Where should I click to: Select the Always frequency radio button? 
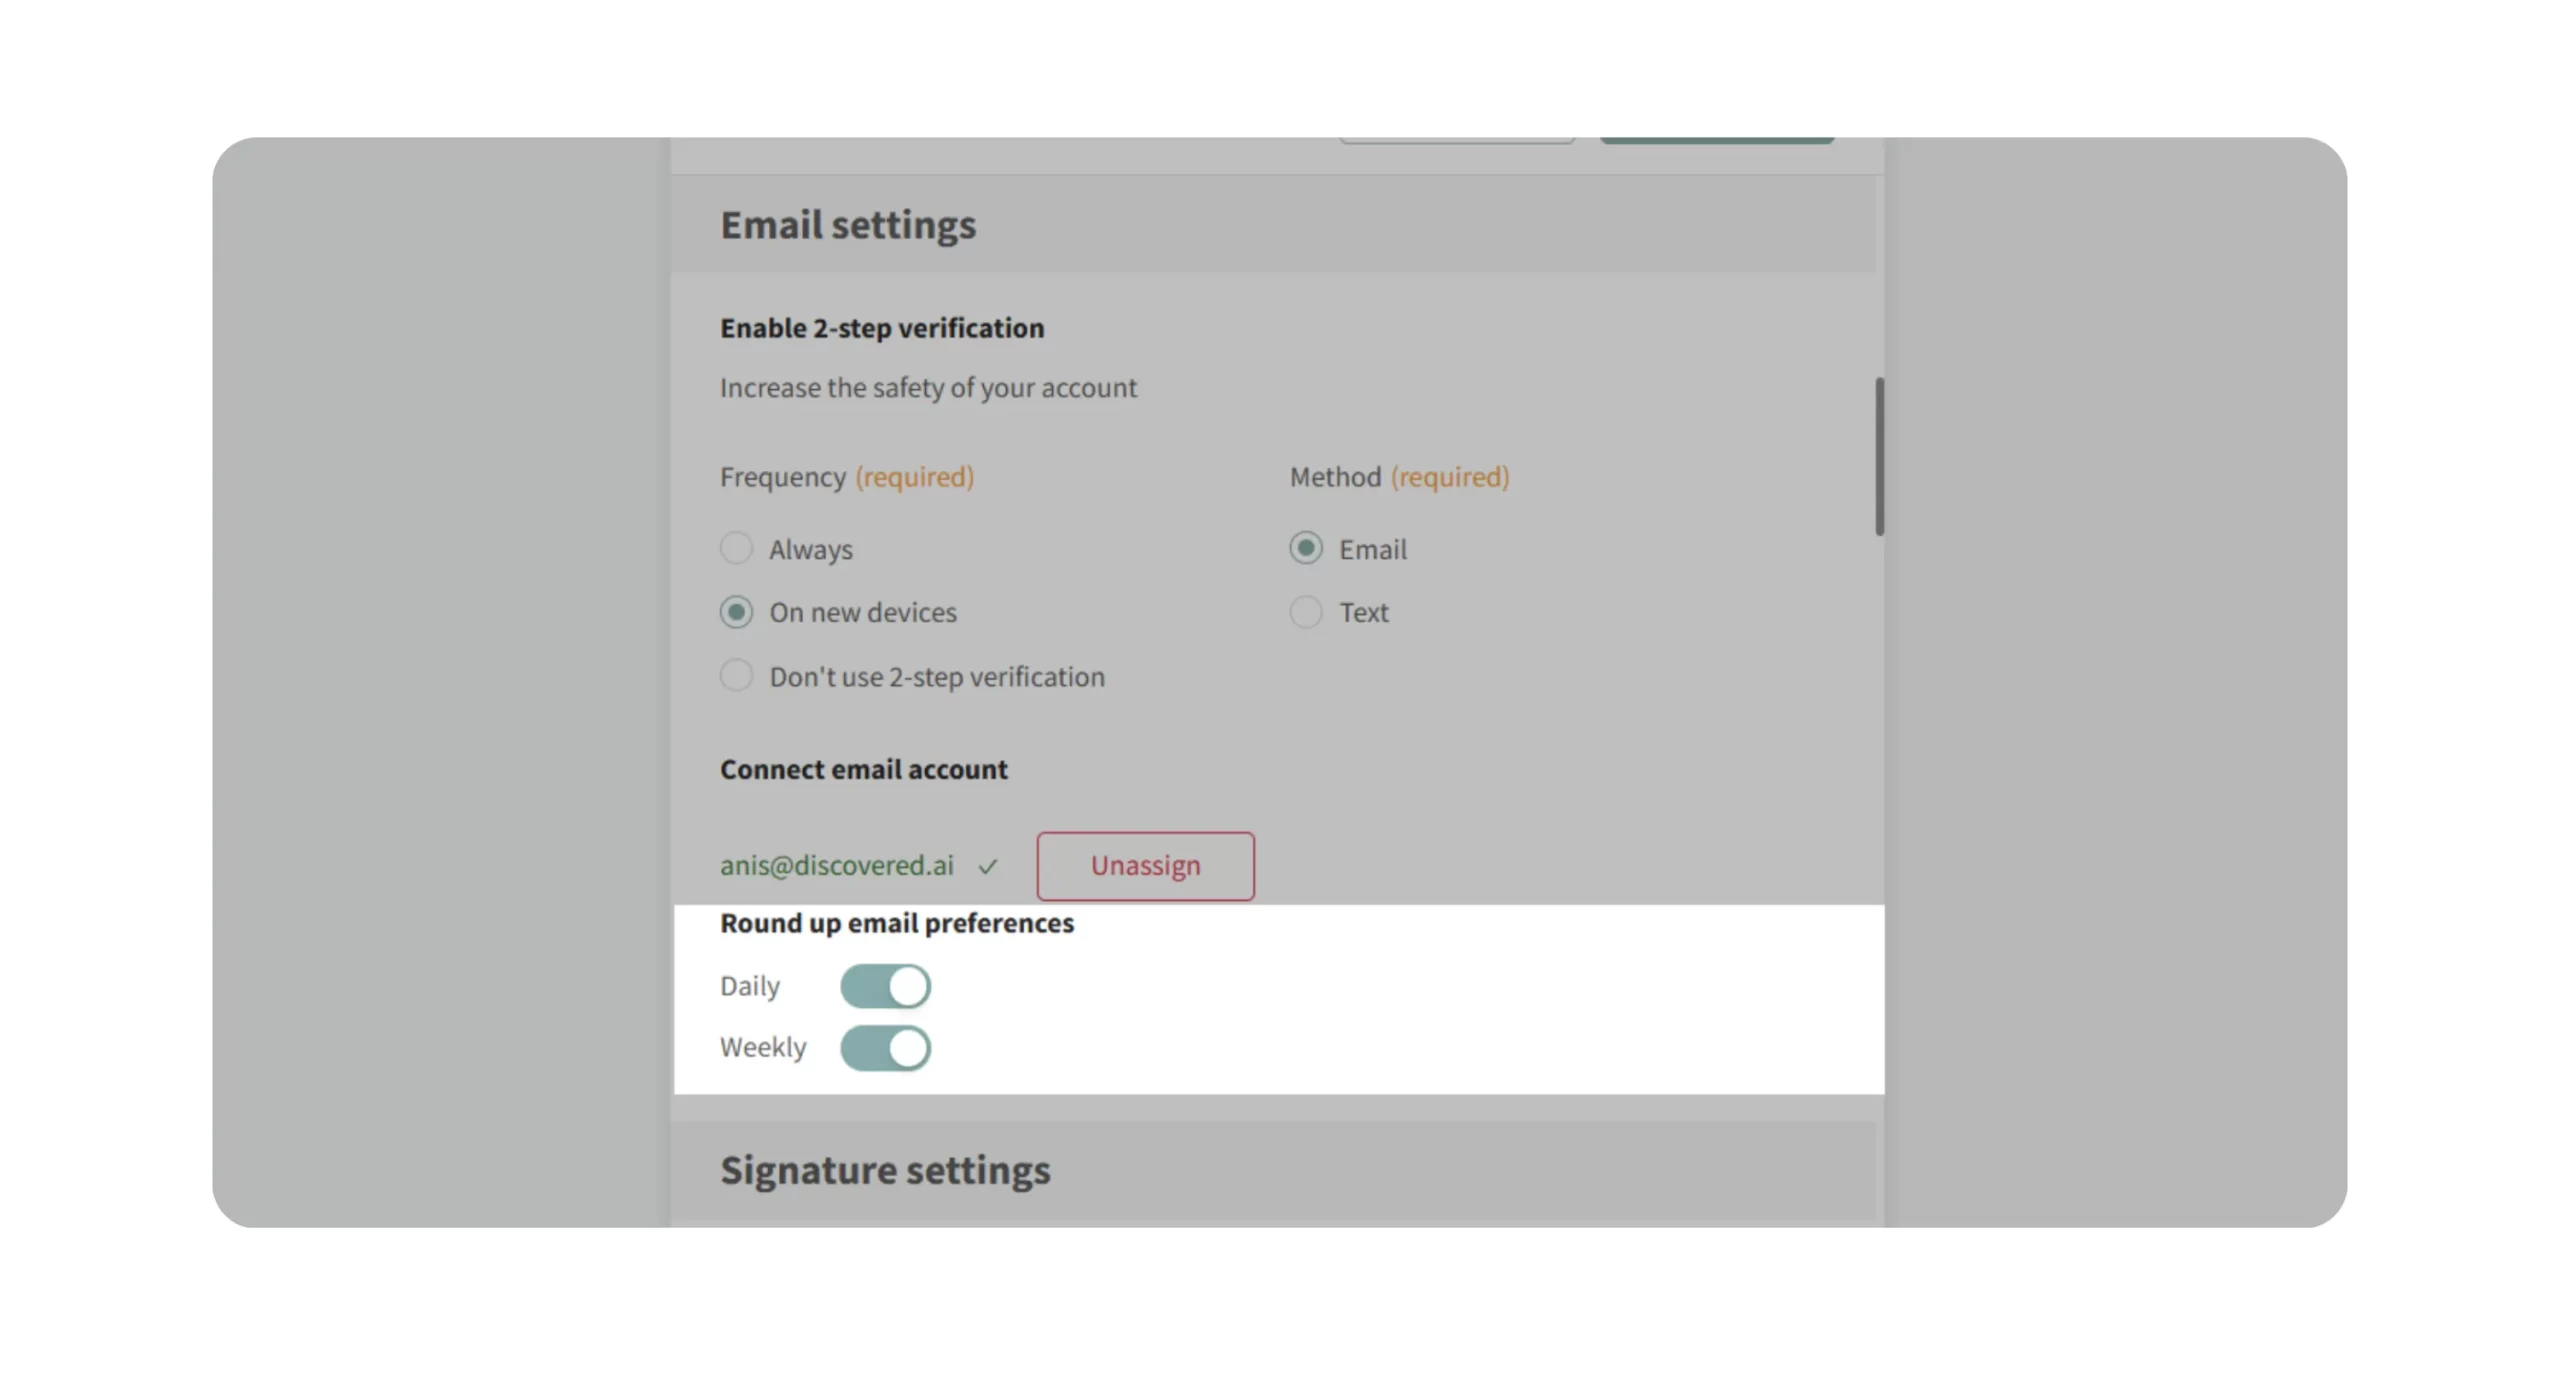736,548
